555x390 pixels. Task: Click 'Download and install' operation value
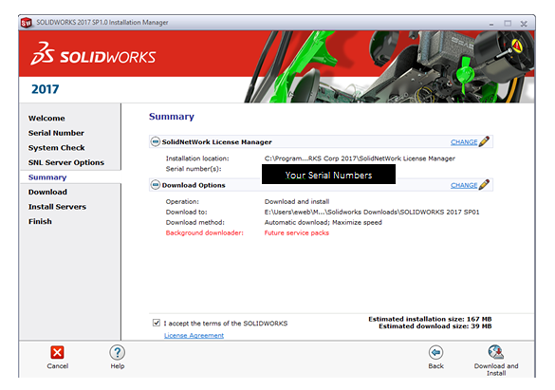297,201
